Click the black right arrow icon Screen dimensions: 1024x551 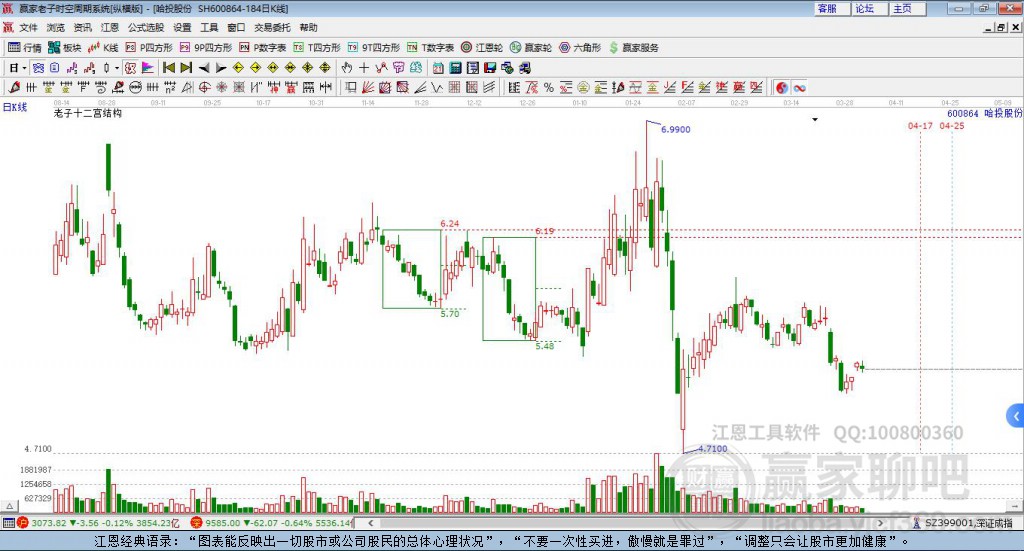221,68
